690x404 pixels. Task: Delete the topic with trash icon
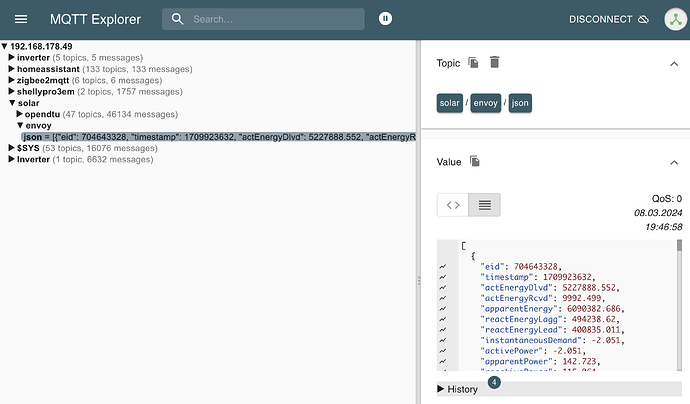pos(495,62)
